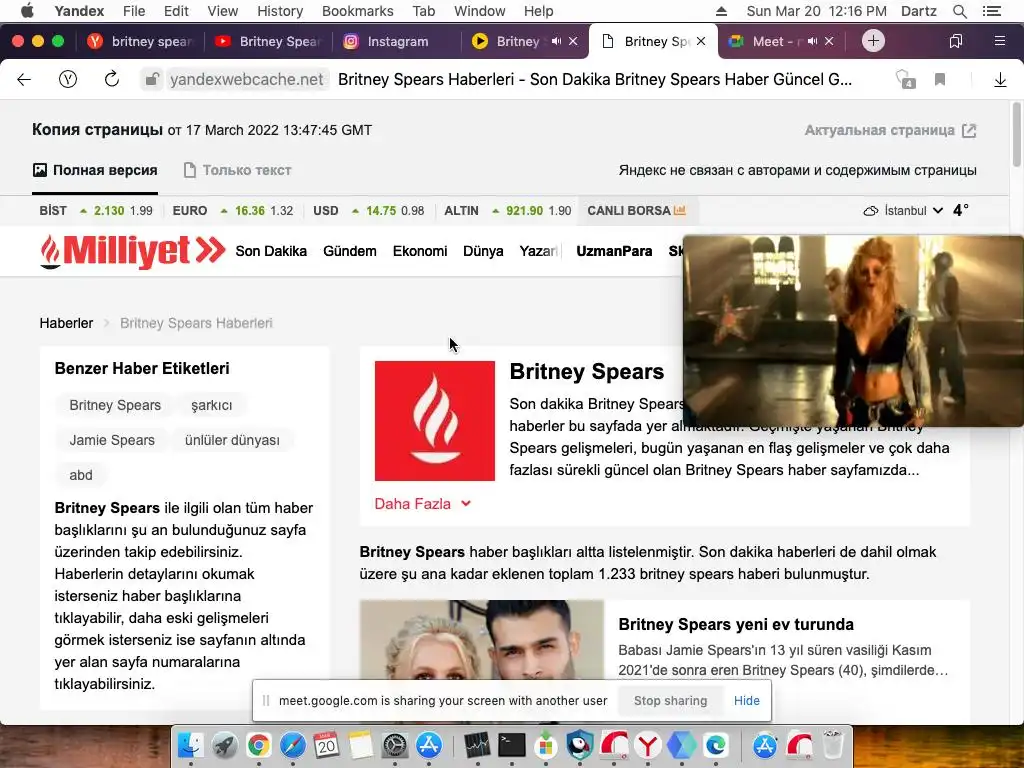Screen dimensions: 1024x768
Task: Click the yandexwebcache.net address field
Action: [x=246, y=80]
